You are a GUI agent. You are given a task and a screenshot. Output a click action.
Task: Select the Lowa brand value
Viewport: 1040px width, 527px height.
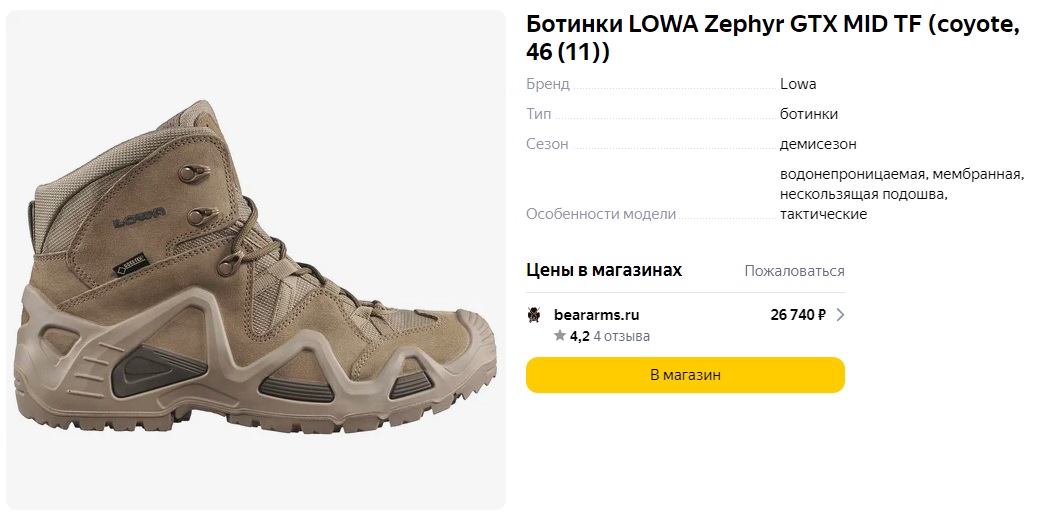coord(798,84)
